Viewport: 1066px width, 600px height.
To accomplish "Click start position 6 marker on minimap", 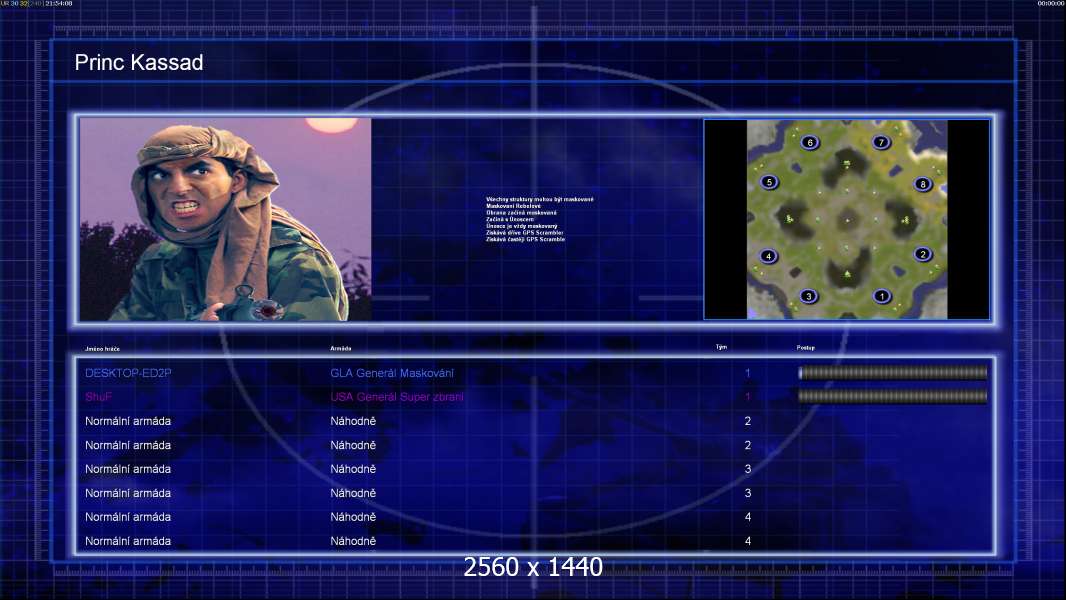I will coord(810,142).
